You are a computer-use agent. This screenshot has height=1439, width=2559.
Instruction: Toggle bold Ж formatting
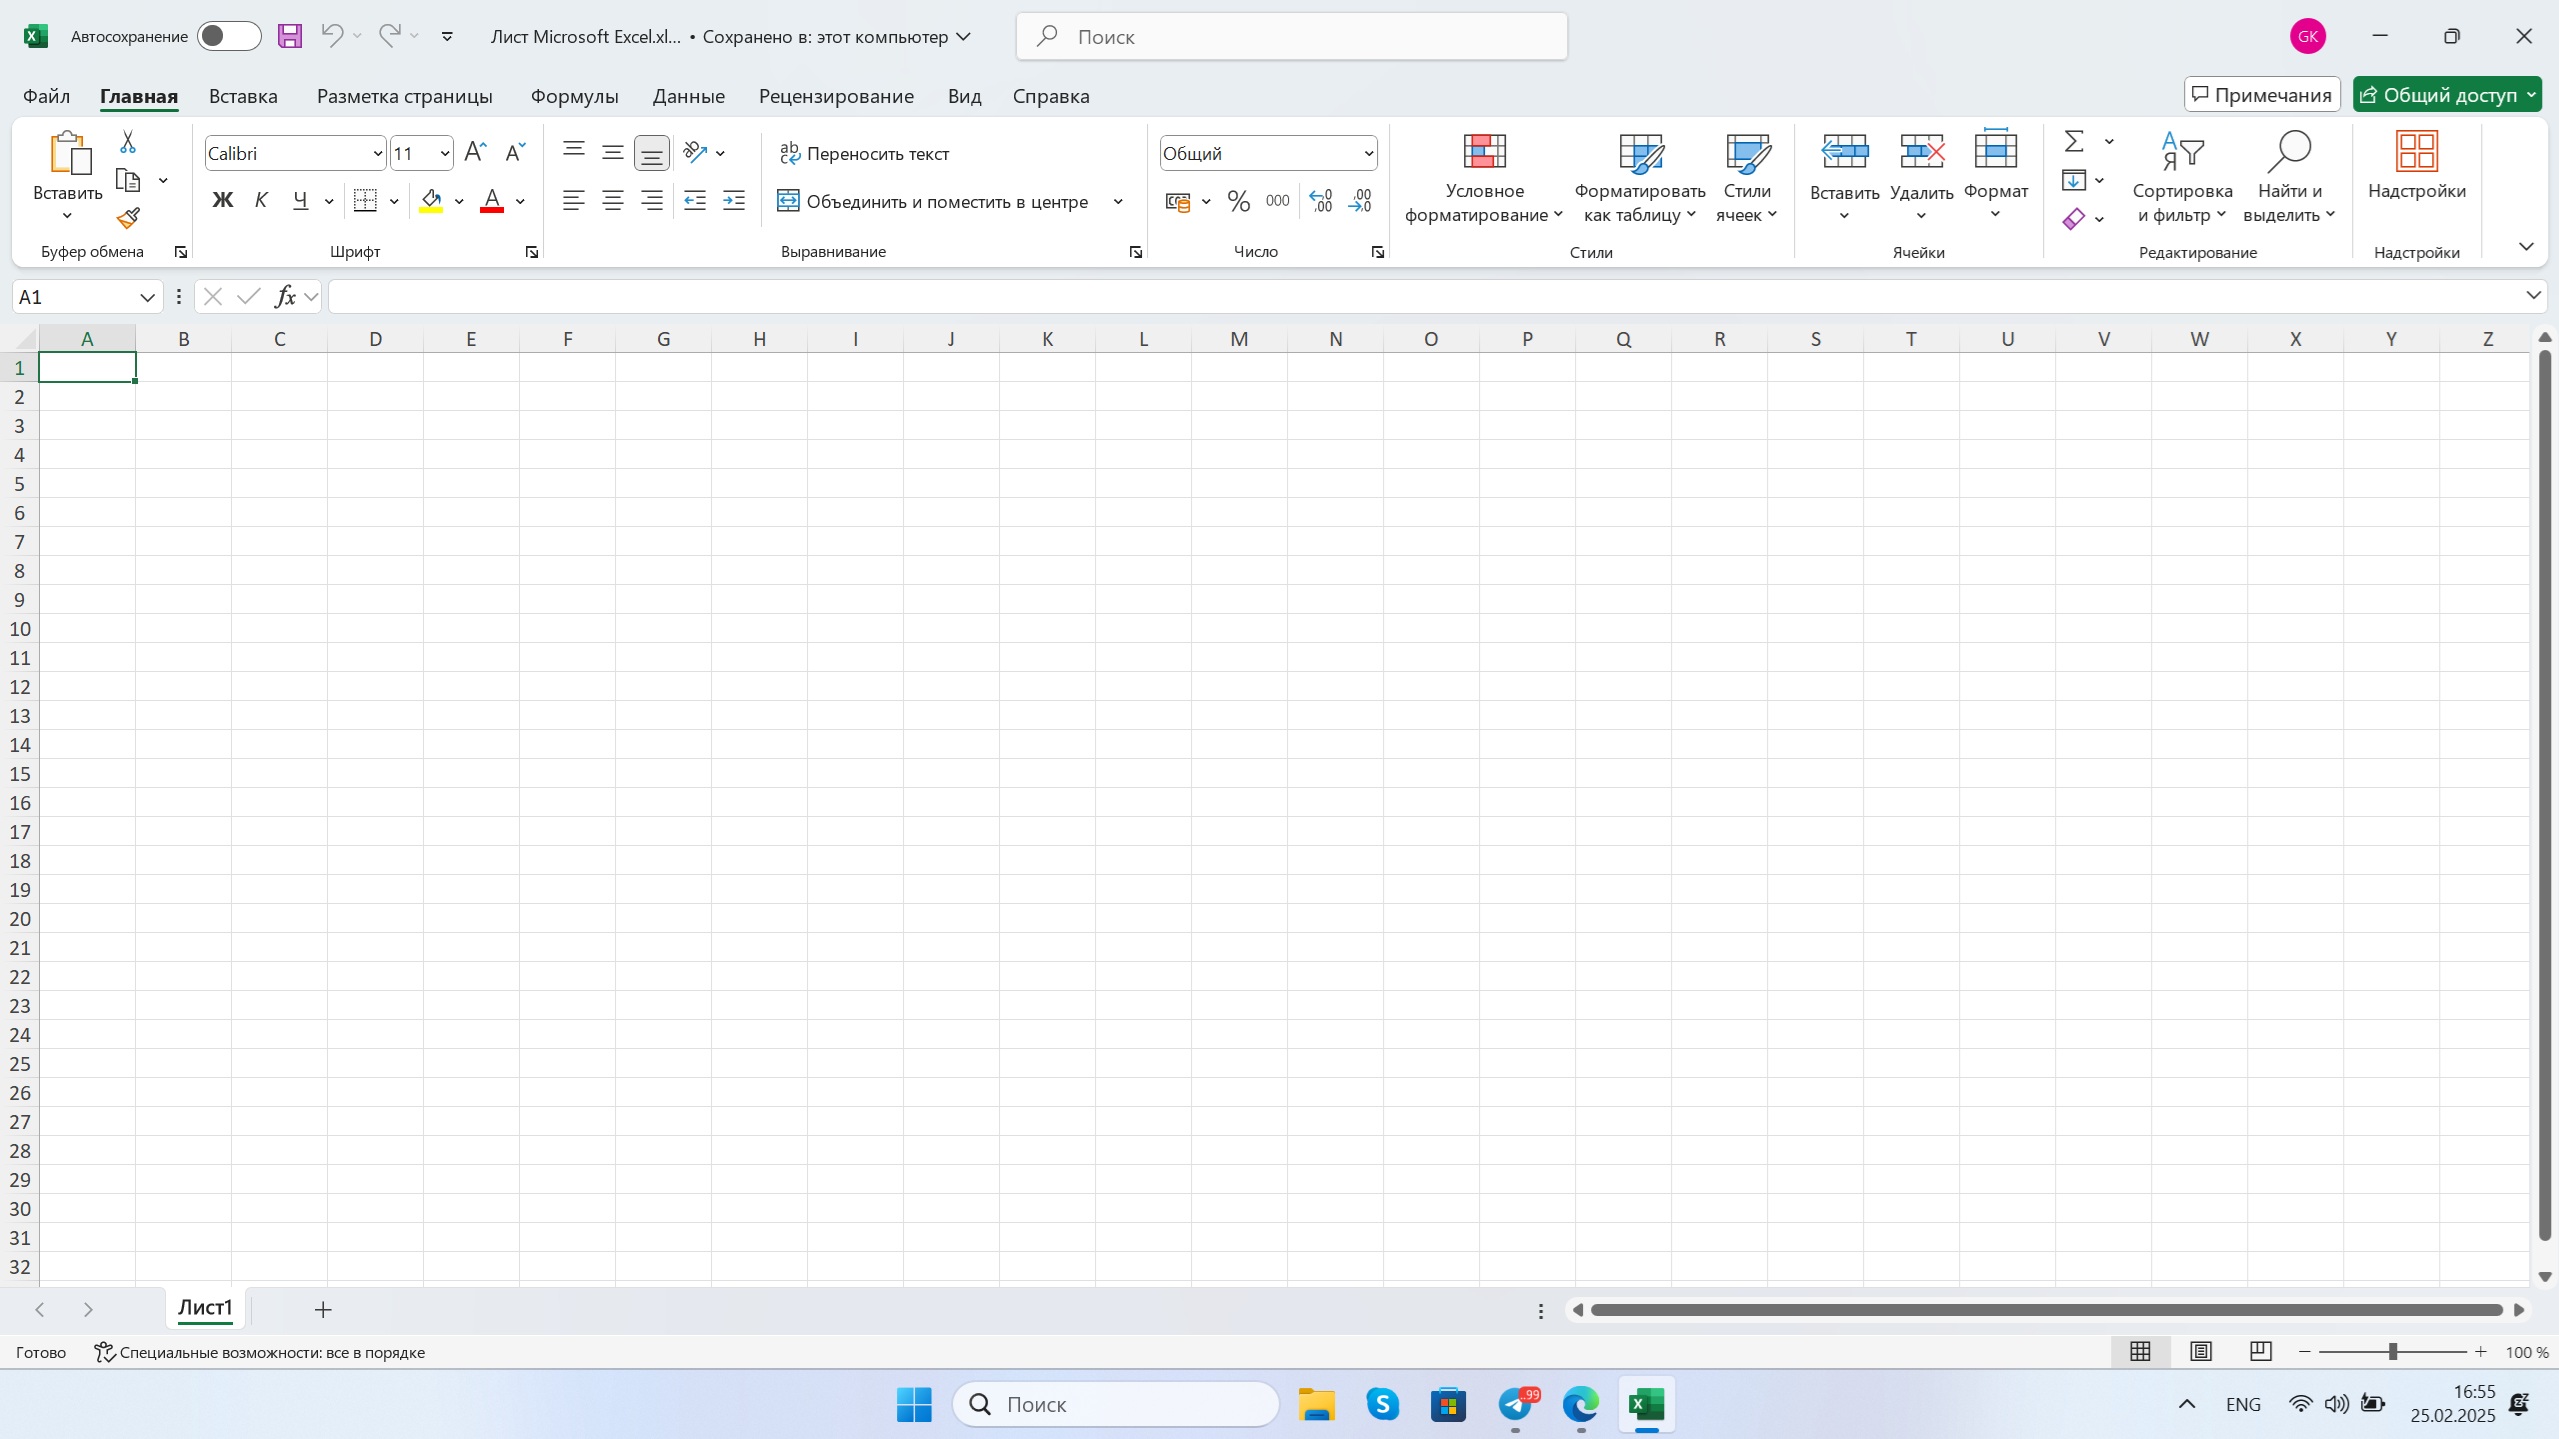point(222,201)
